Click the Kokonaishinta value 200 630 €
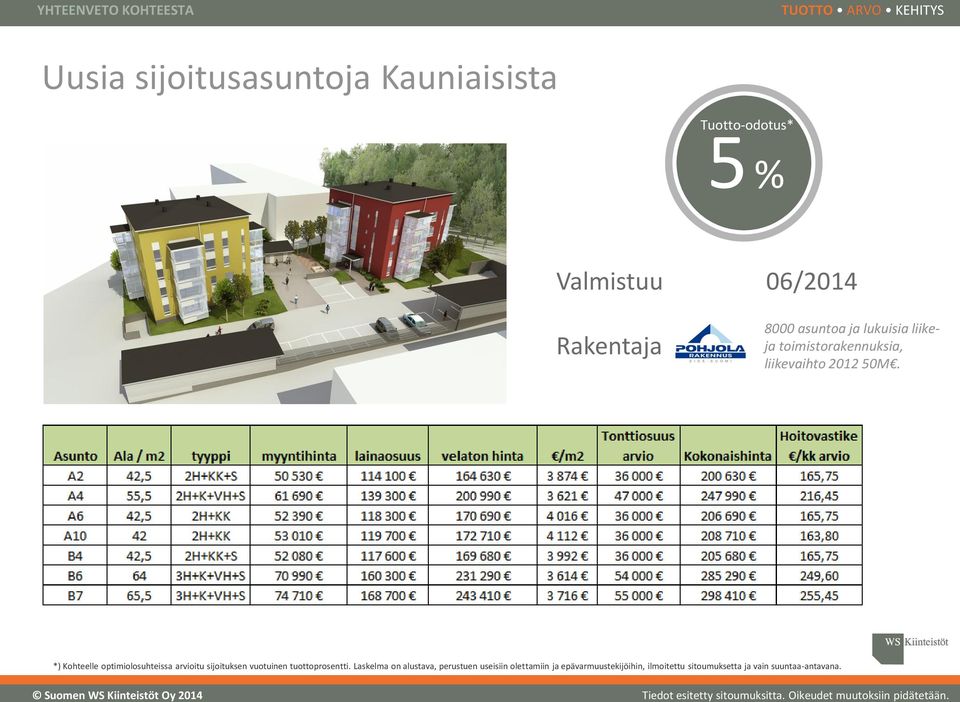 tap(728, 476)
